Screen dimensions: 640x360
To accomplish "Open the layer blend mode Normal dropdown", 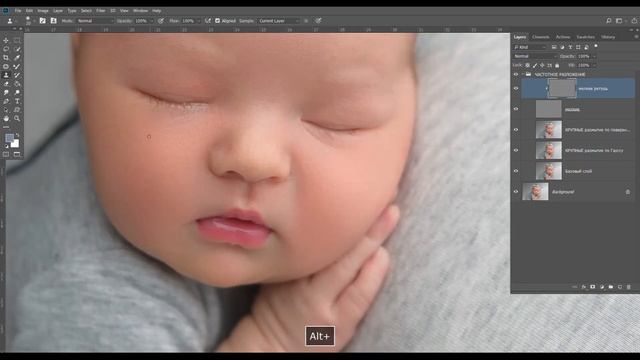I will (x=535, y=56).
